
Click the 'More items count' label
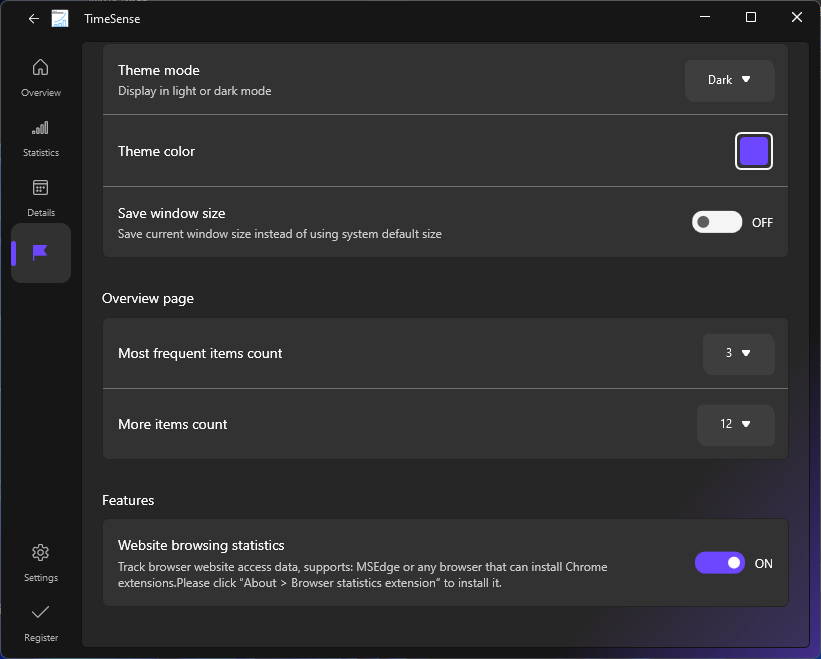172,424
